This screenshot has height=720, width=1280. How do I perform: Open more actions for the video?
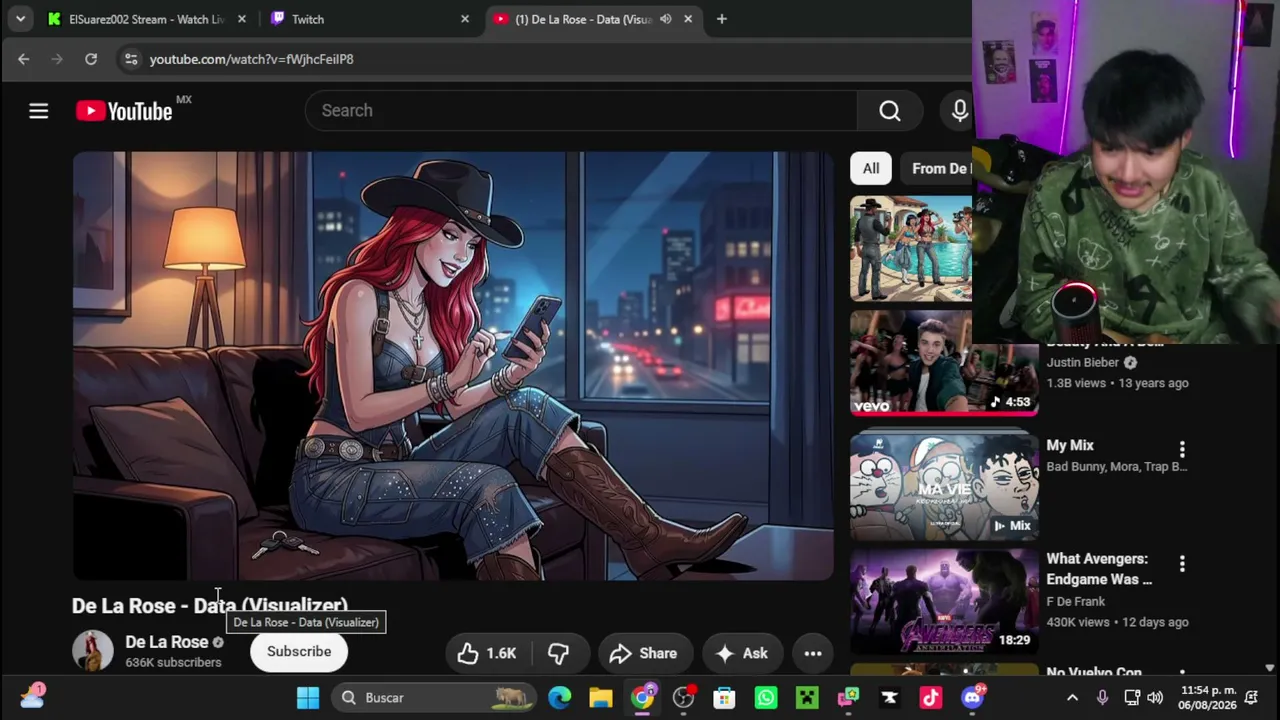click(x=813, y=653)
